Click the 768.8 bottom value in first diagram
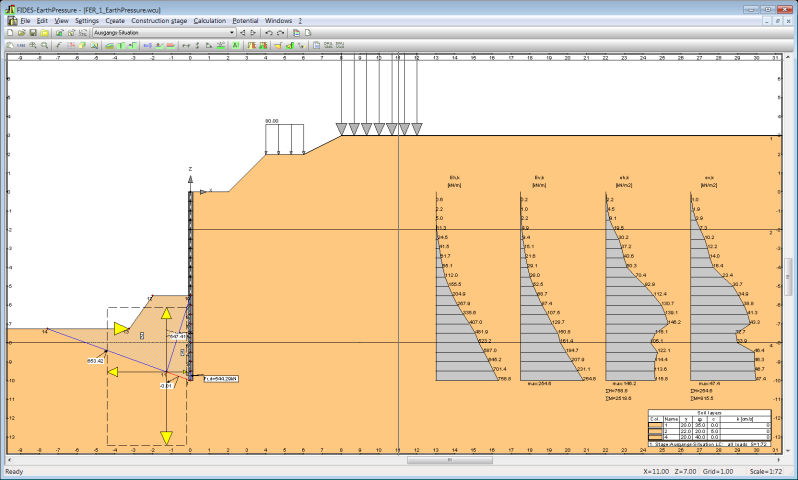Viewport: 798px width, 480px height. pos(504,379)
